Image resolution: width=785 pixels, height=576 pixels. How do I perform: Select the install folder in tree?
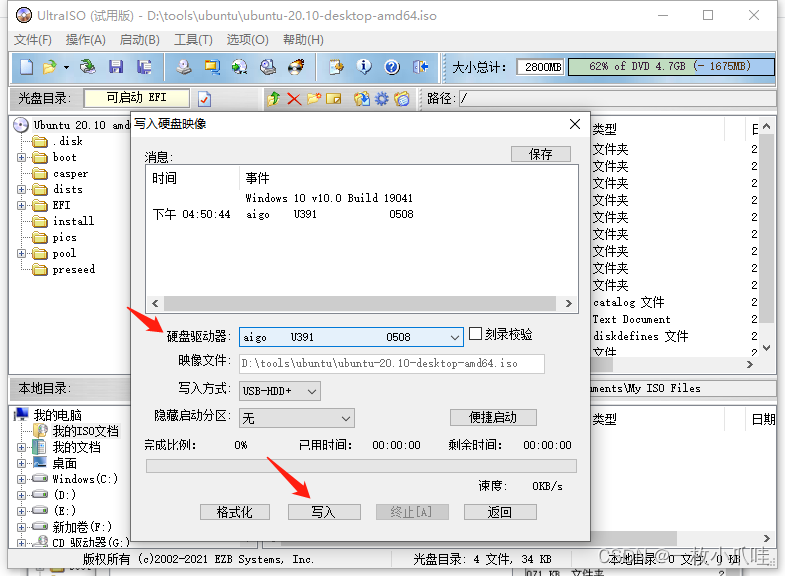click(73, 221)
